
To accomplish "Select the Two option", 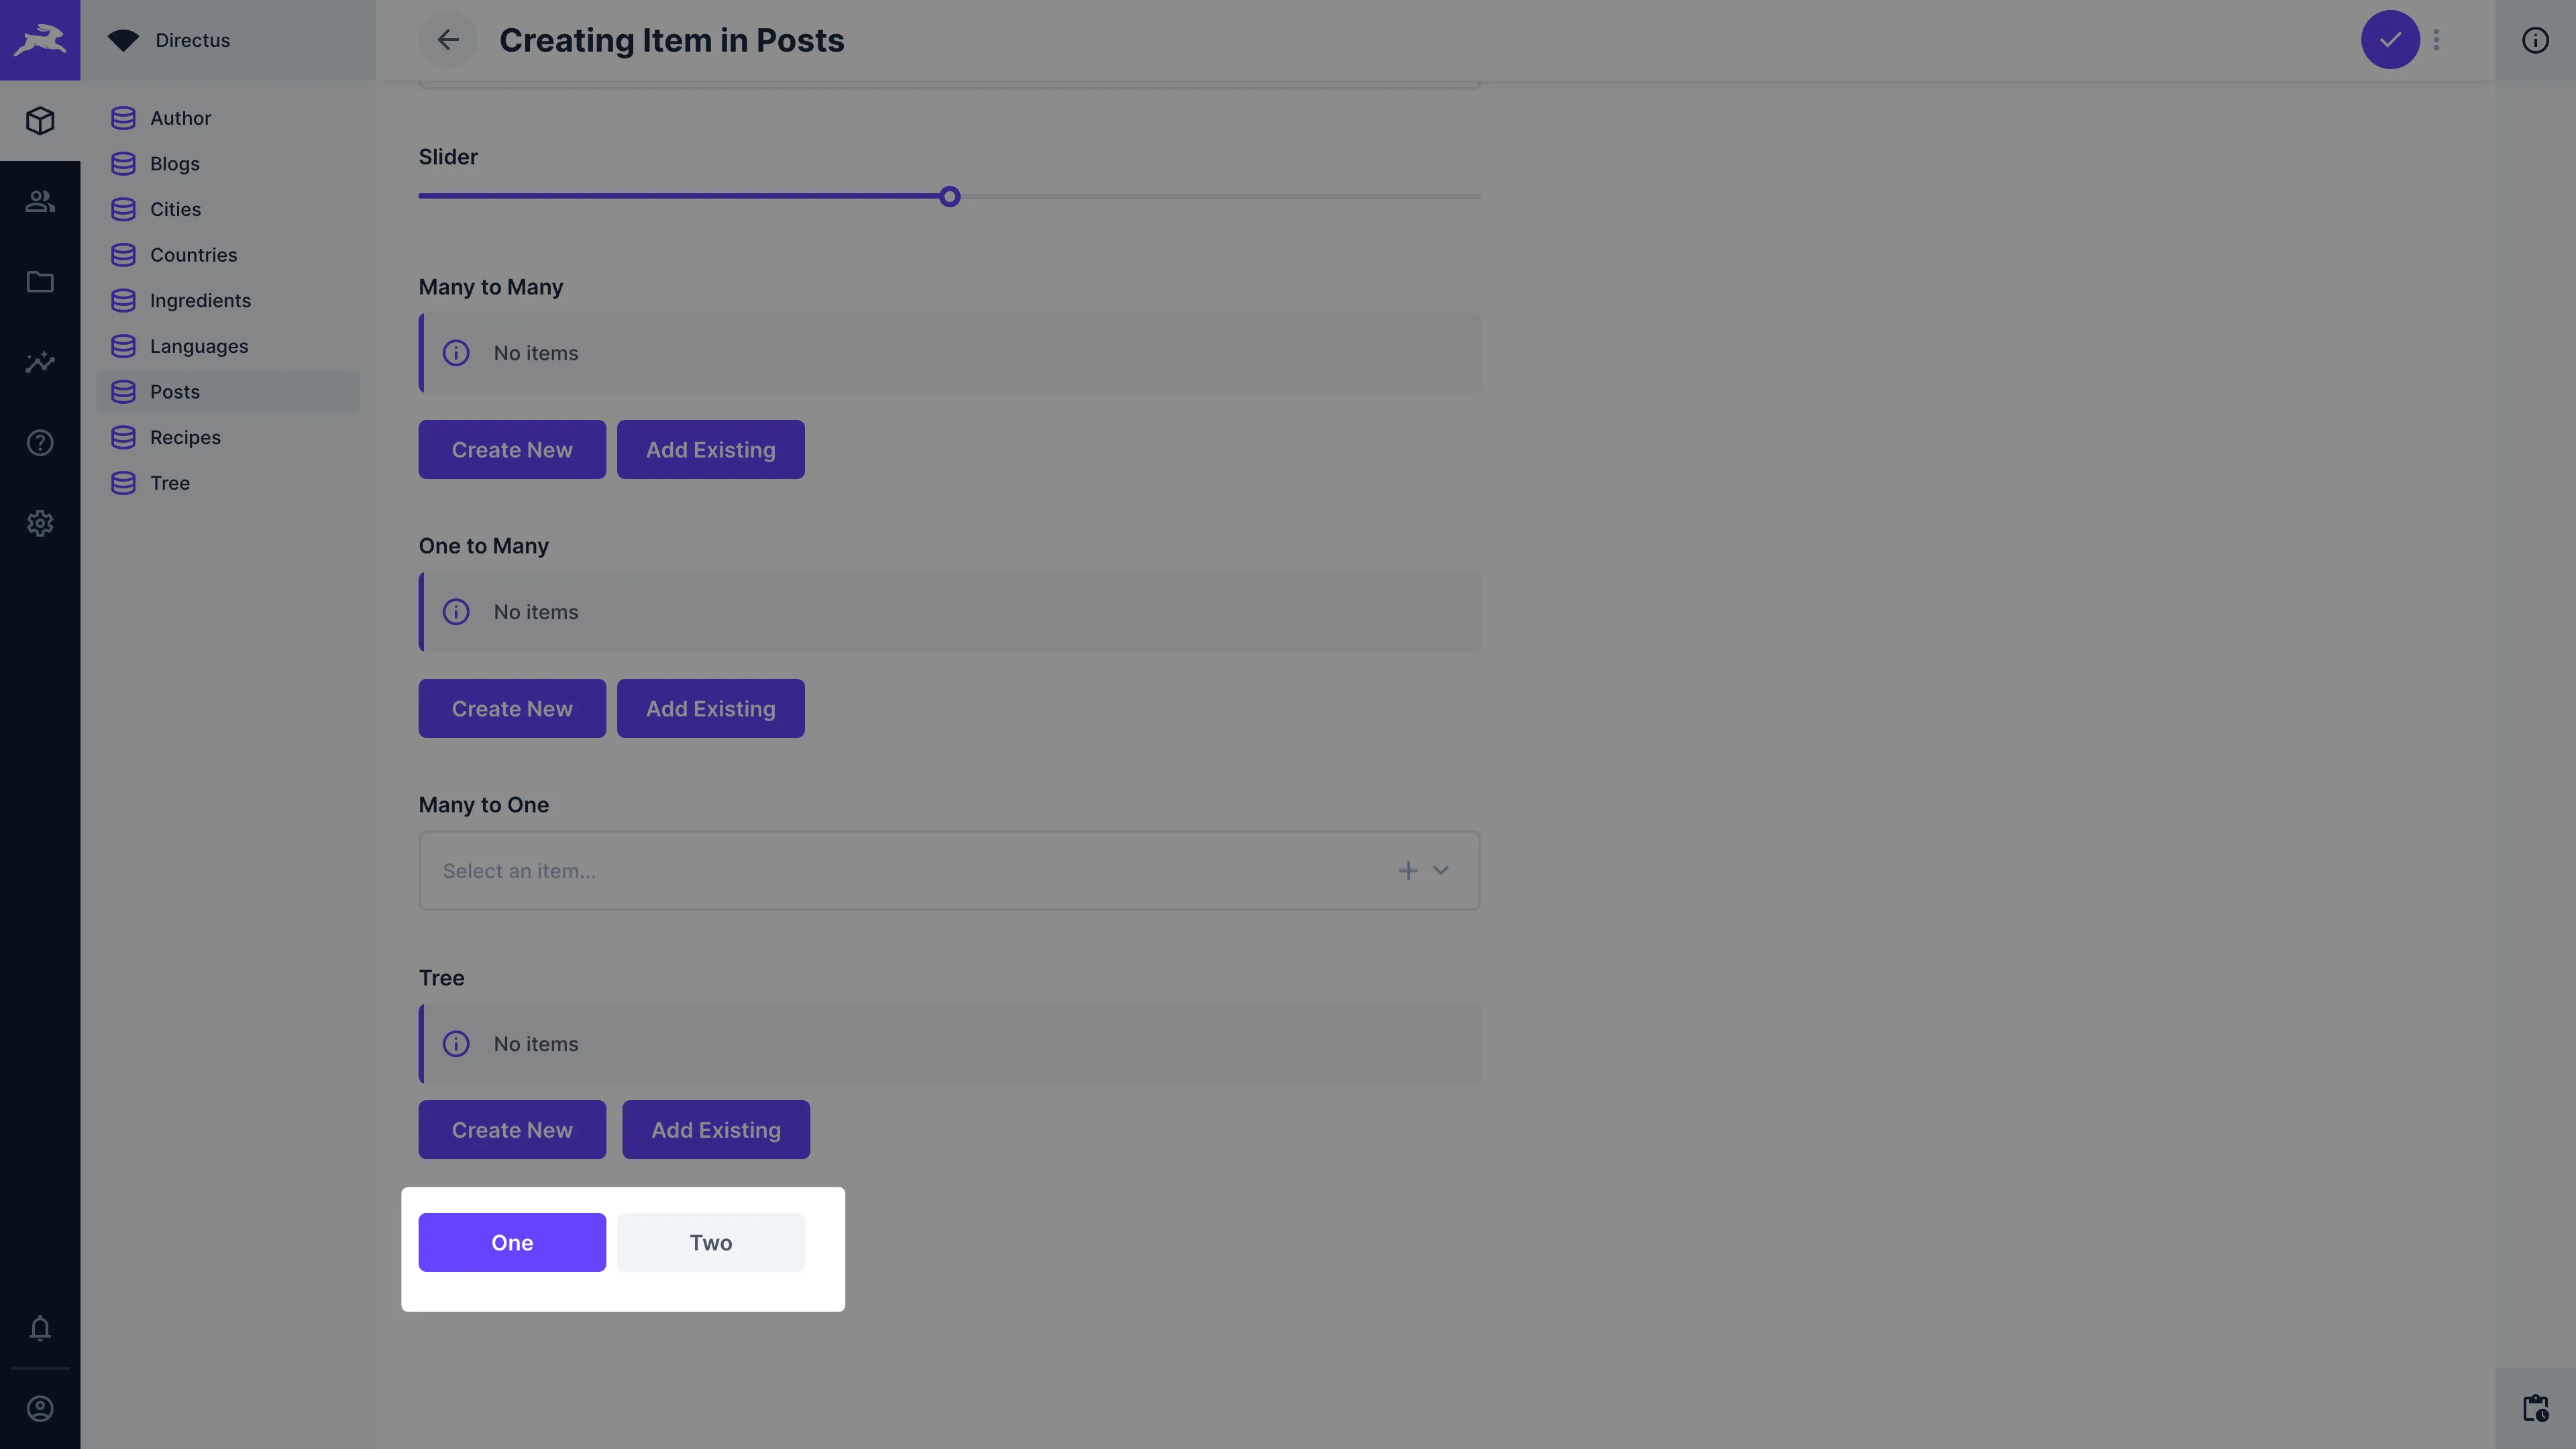I will point(710,1242).
